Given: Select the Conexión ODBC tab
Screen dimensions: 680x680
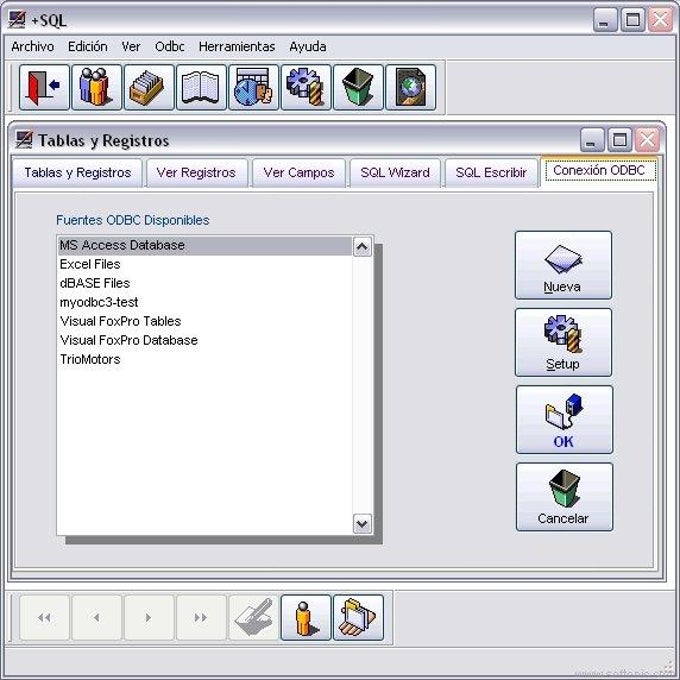Looking at the screenshot, I should pyautogui.click(x=599, y=170).
